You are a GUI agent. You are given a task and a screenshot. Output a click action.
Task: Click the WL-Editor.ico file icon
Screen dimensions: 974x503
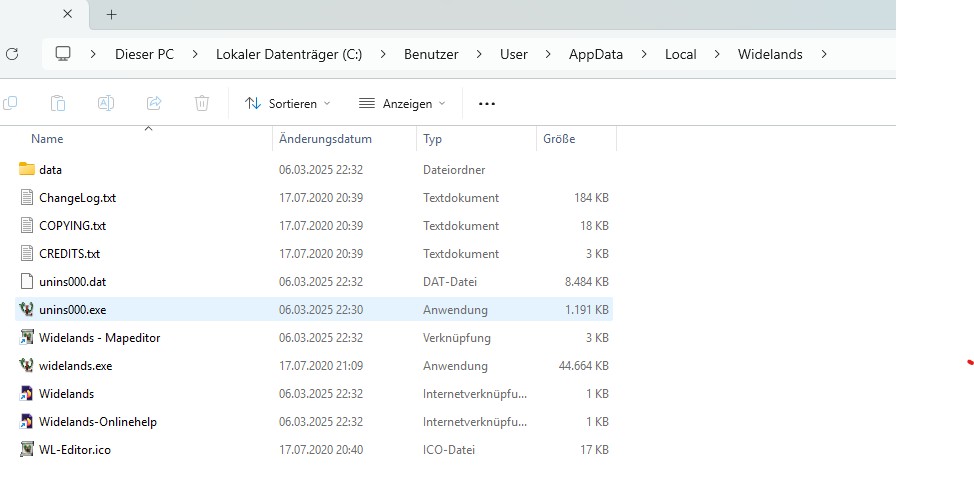tap(27, 449)
